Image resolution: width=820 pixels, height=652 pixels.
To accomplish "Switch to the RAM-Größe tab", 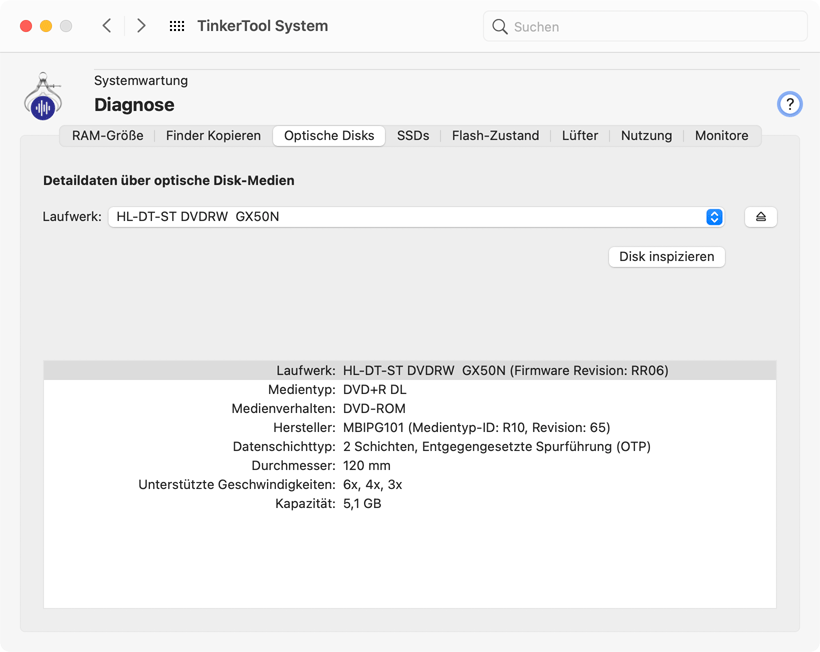I will 107,135.
